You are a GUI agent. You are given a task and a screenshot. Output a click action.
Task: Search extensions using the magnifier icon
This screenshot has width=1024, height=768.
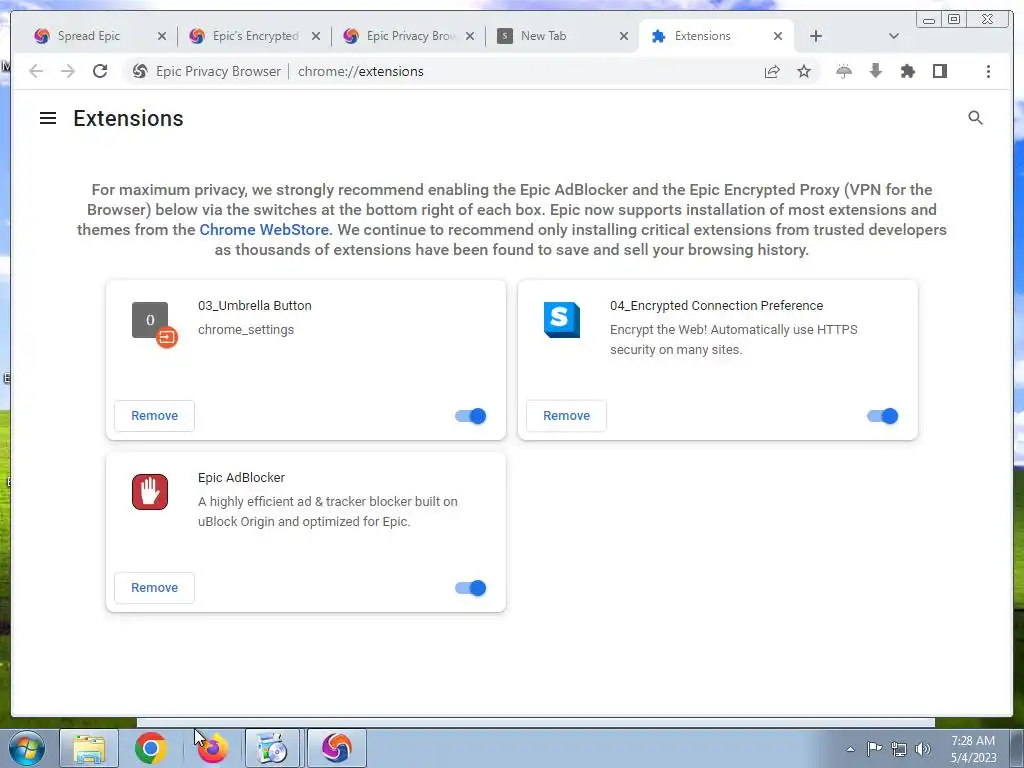(x=975, y=118)
